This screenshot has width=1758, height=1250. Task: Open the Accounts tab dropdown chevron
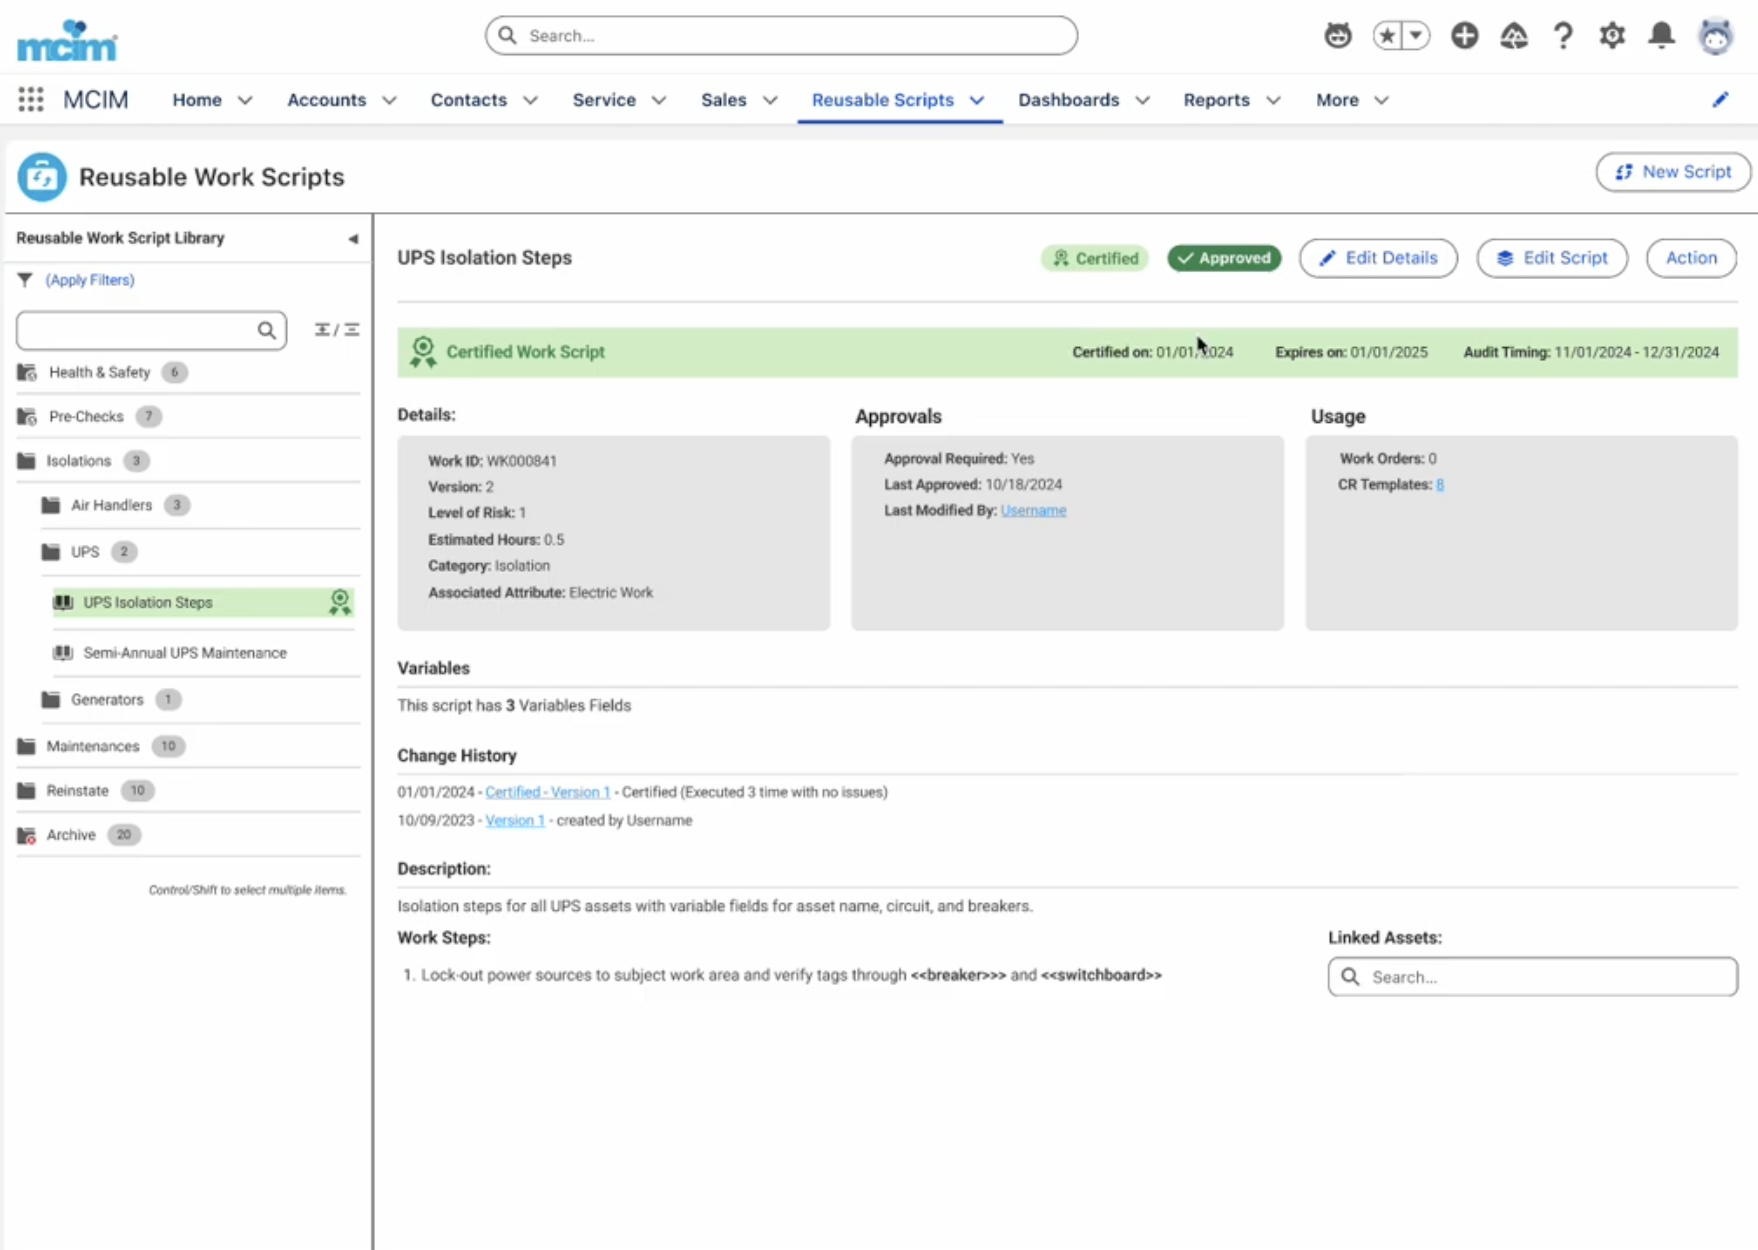coord(390,100)
